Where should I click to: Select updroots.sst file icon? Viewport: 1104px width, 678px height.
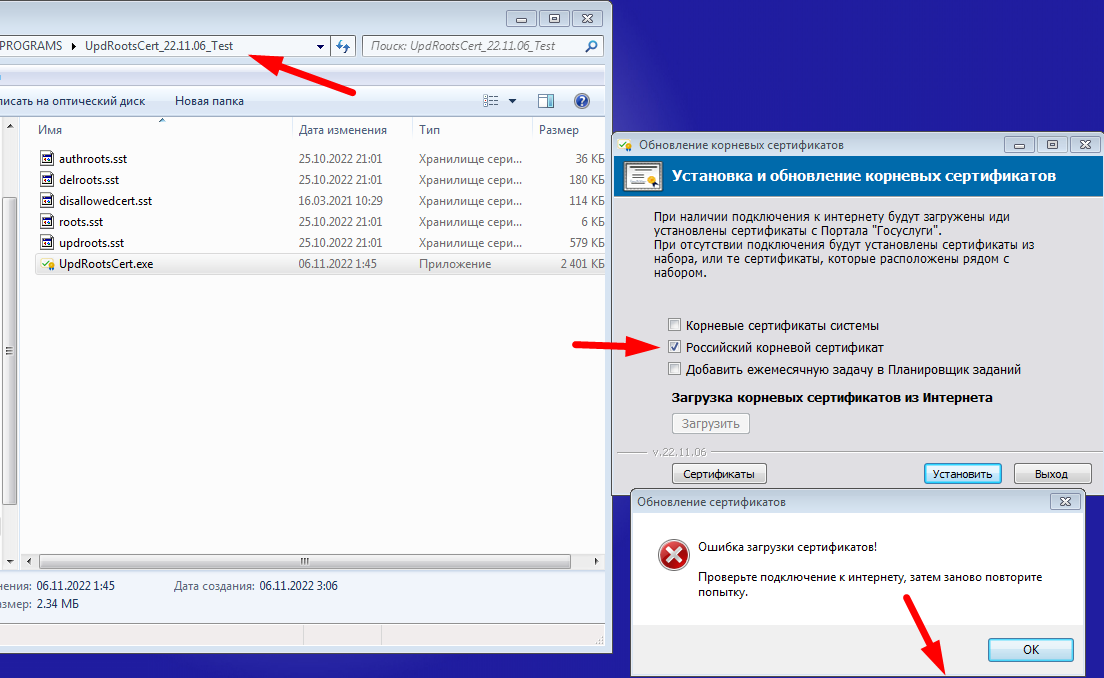coord(46,243)
